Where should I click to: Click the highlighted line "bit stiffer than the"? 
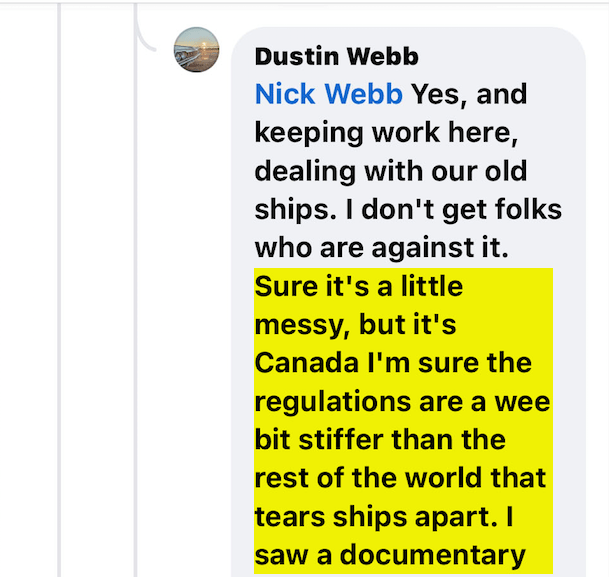[380, 440]
